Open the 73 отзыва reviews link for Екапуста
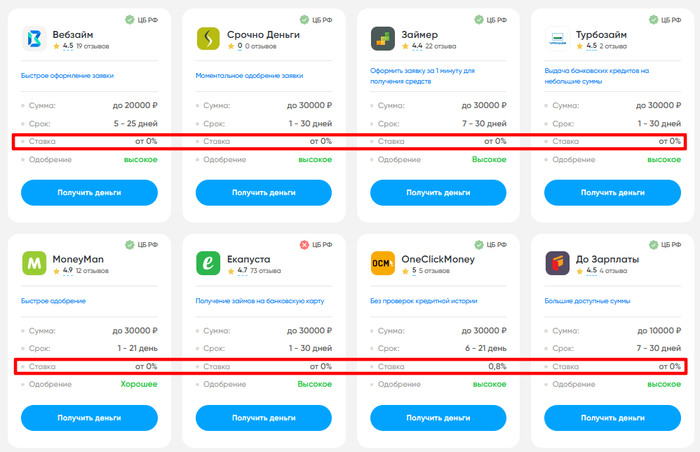700x452 pixels. tap(268, 271)
